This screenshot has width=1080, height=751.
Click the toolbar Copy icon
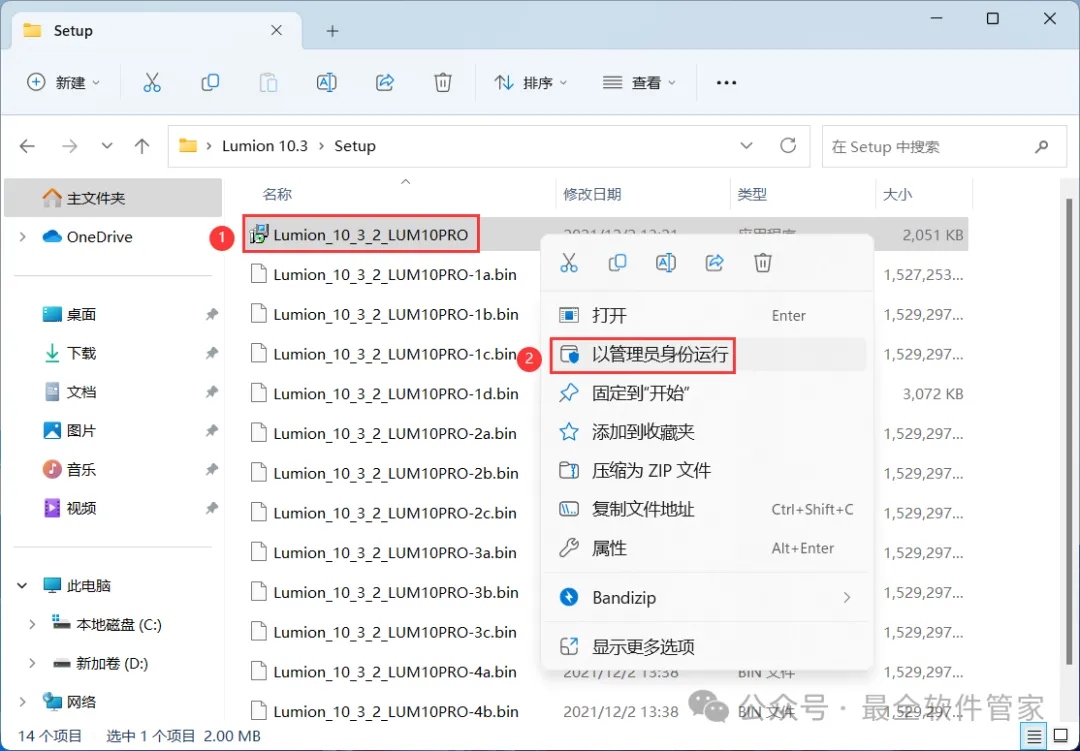click(x=210, y=83)
